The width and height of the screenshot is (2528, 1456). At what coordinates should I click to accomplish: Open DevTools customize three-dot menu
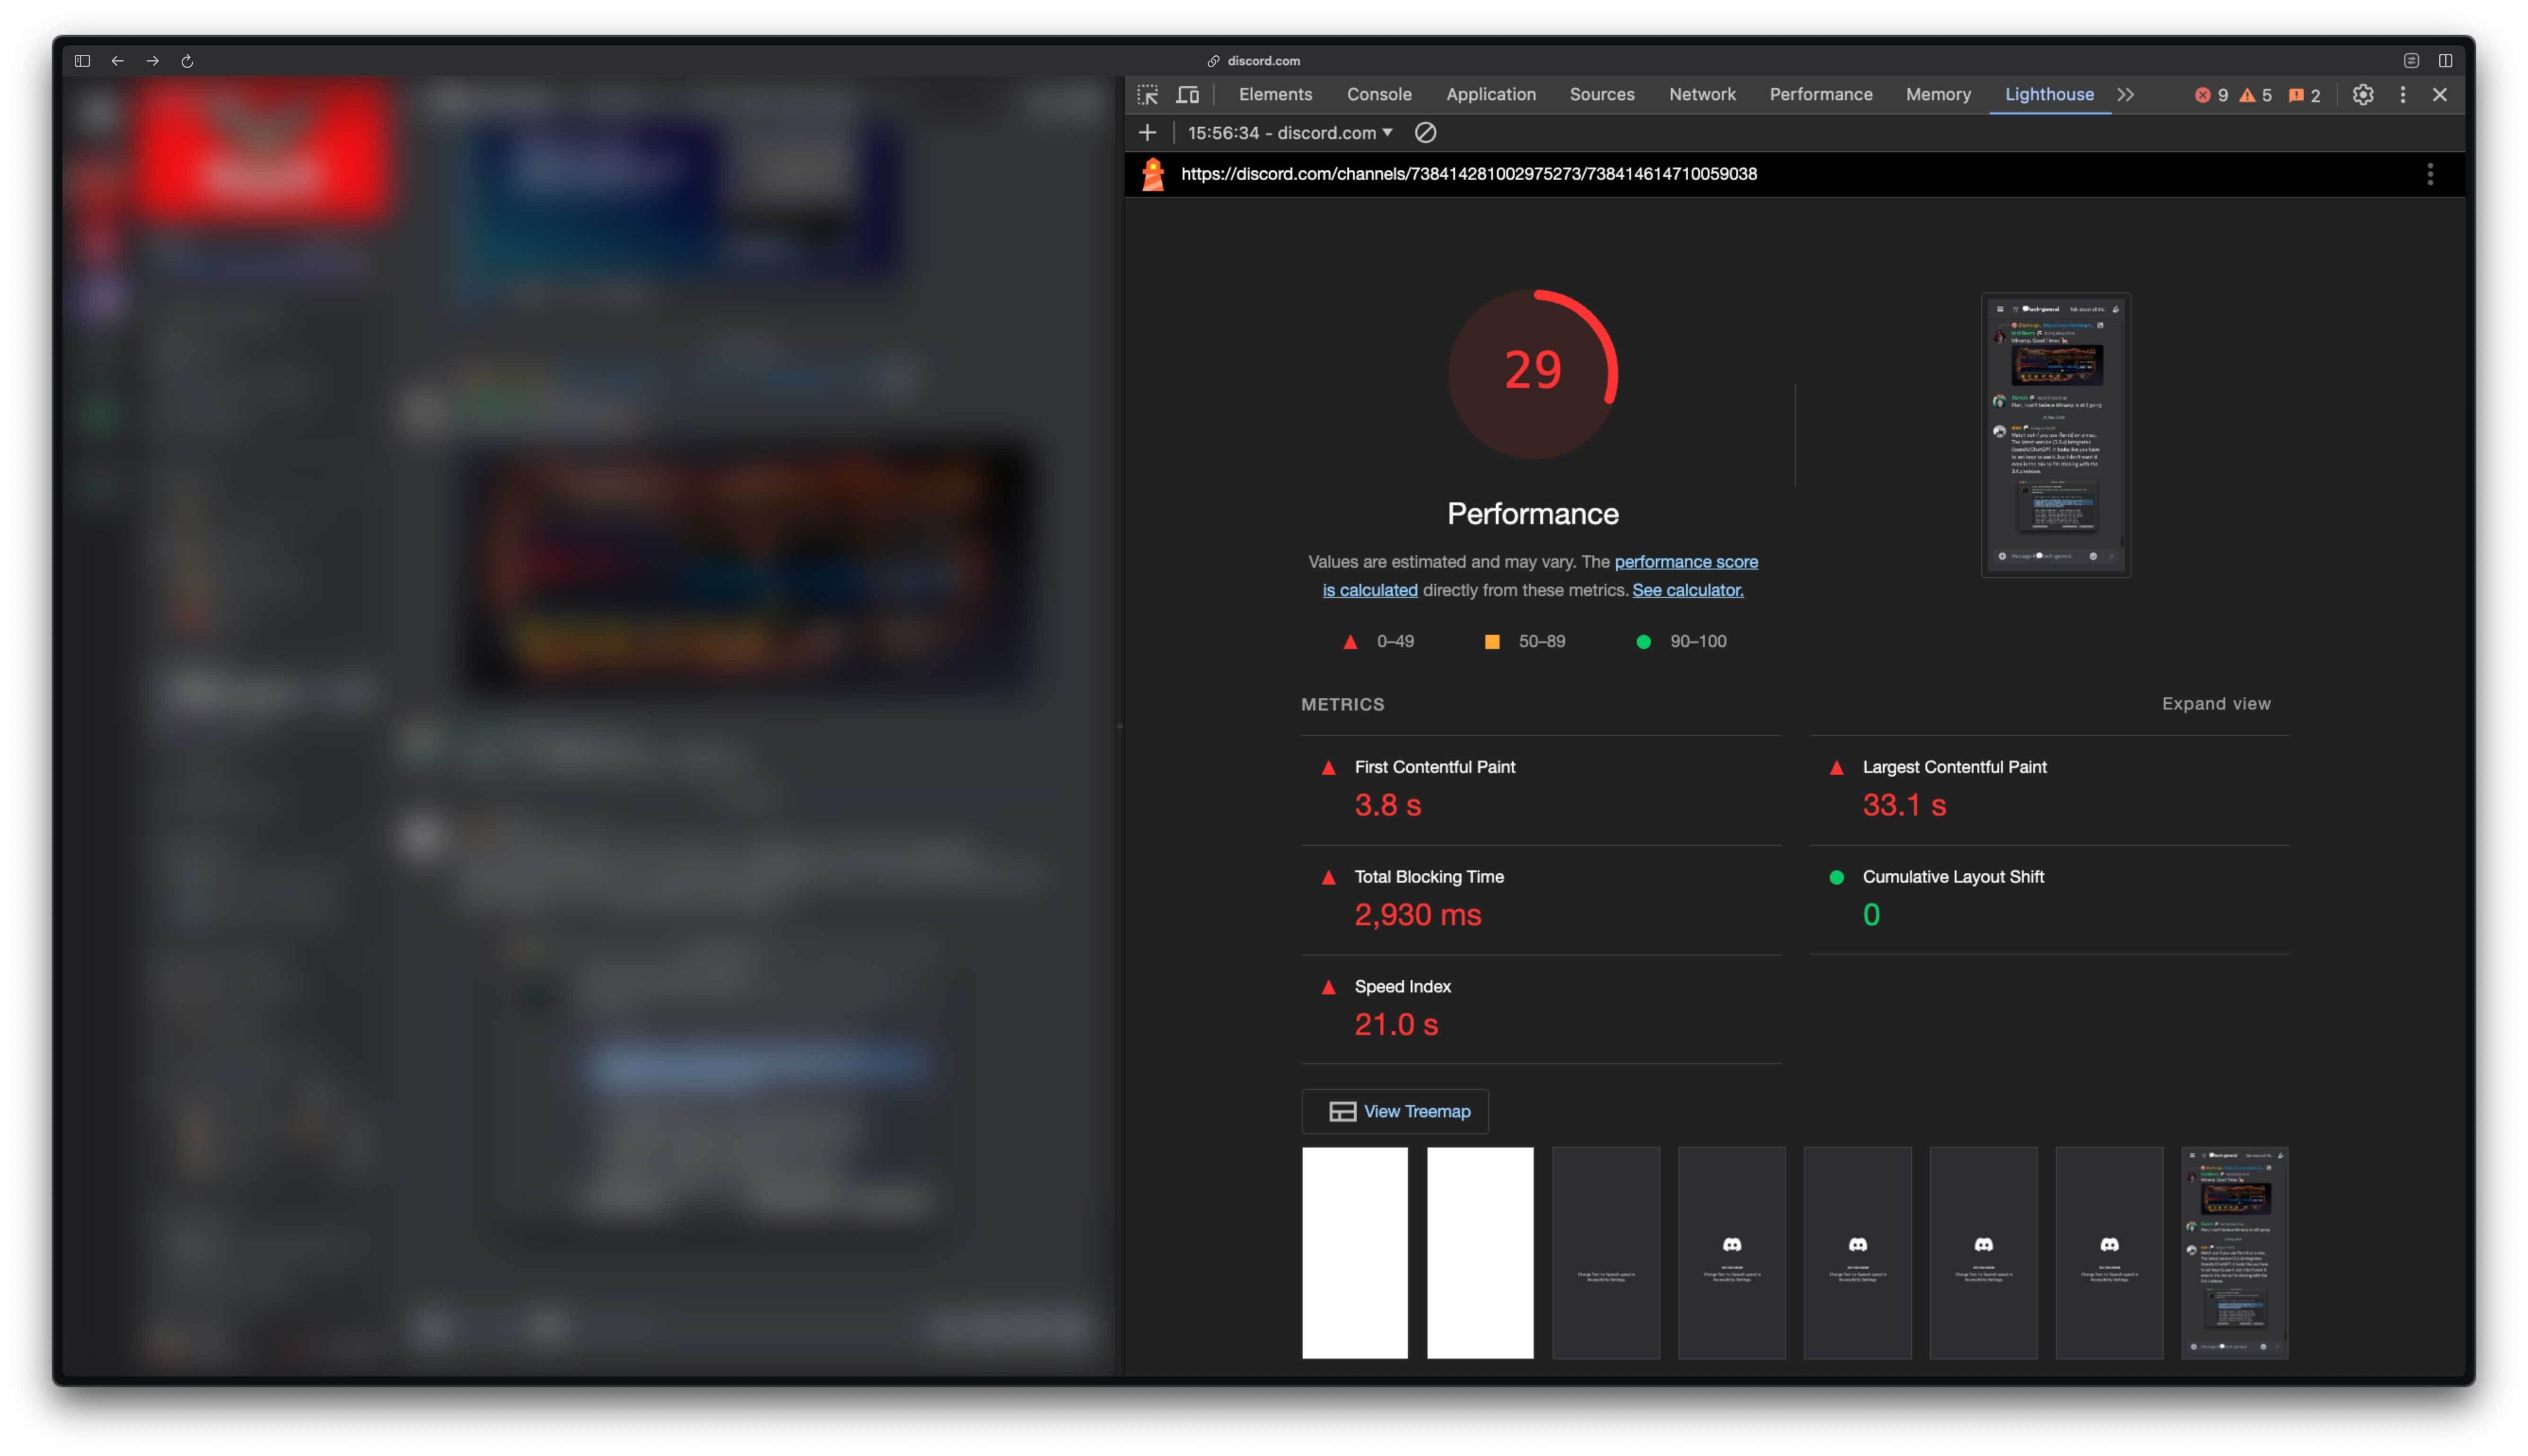tap(2402, 95)
